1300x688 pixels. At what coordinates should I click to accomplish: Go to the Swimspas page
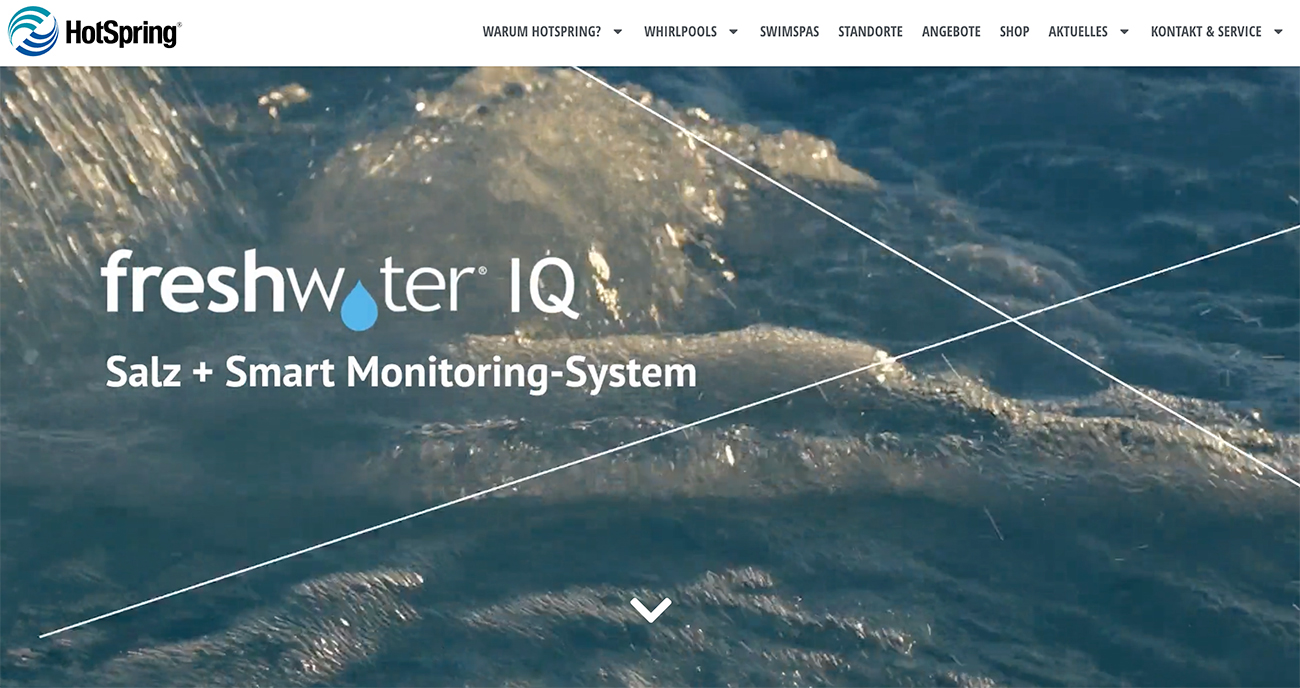(x=789, y=32)
